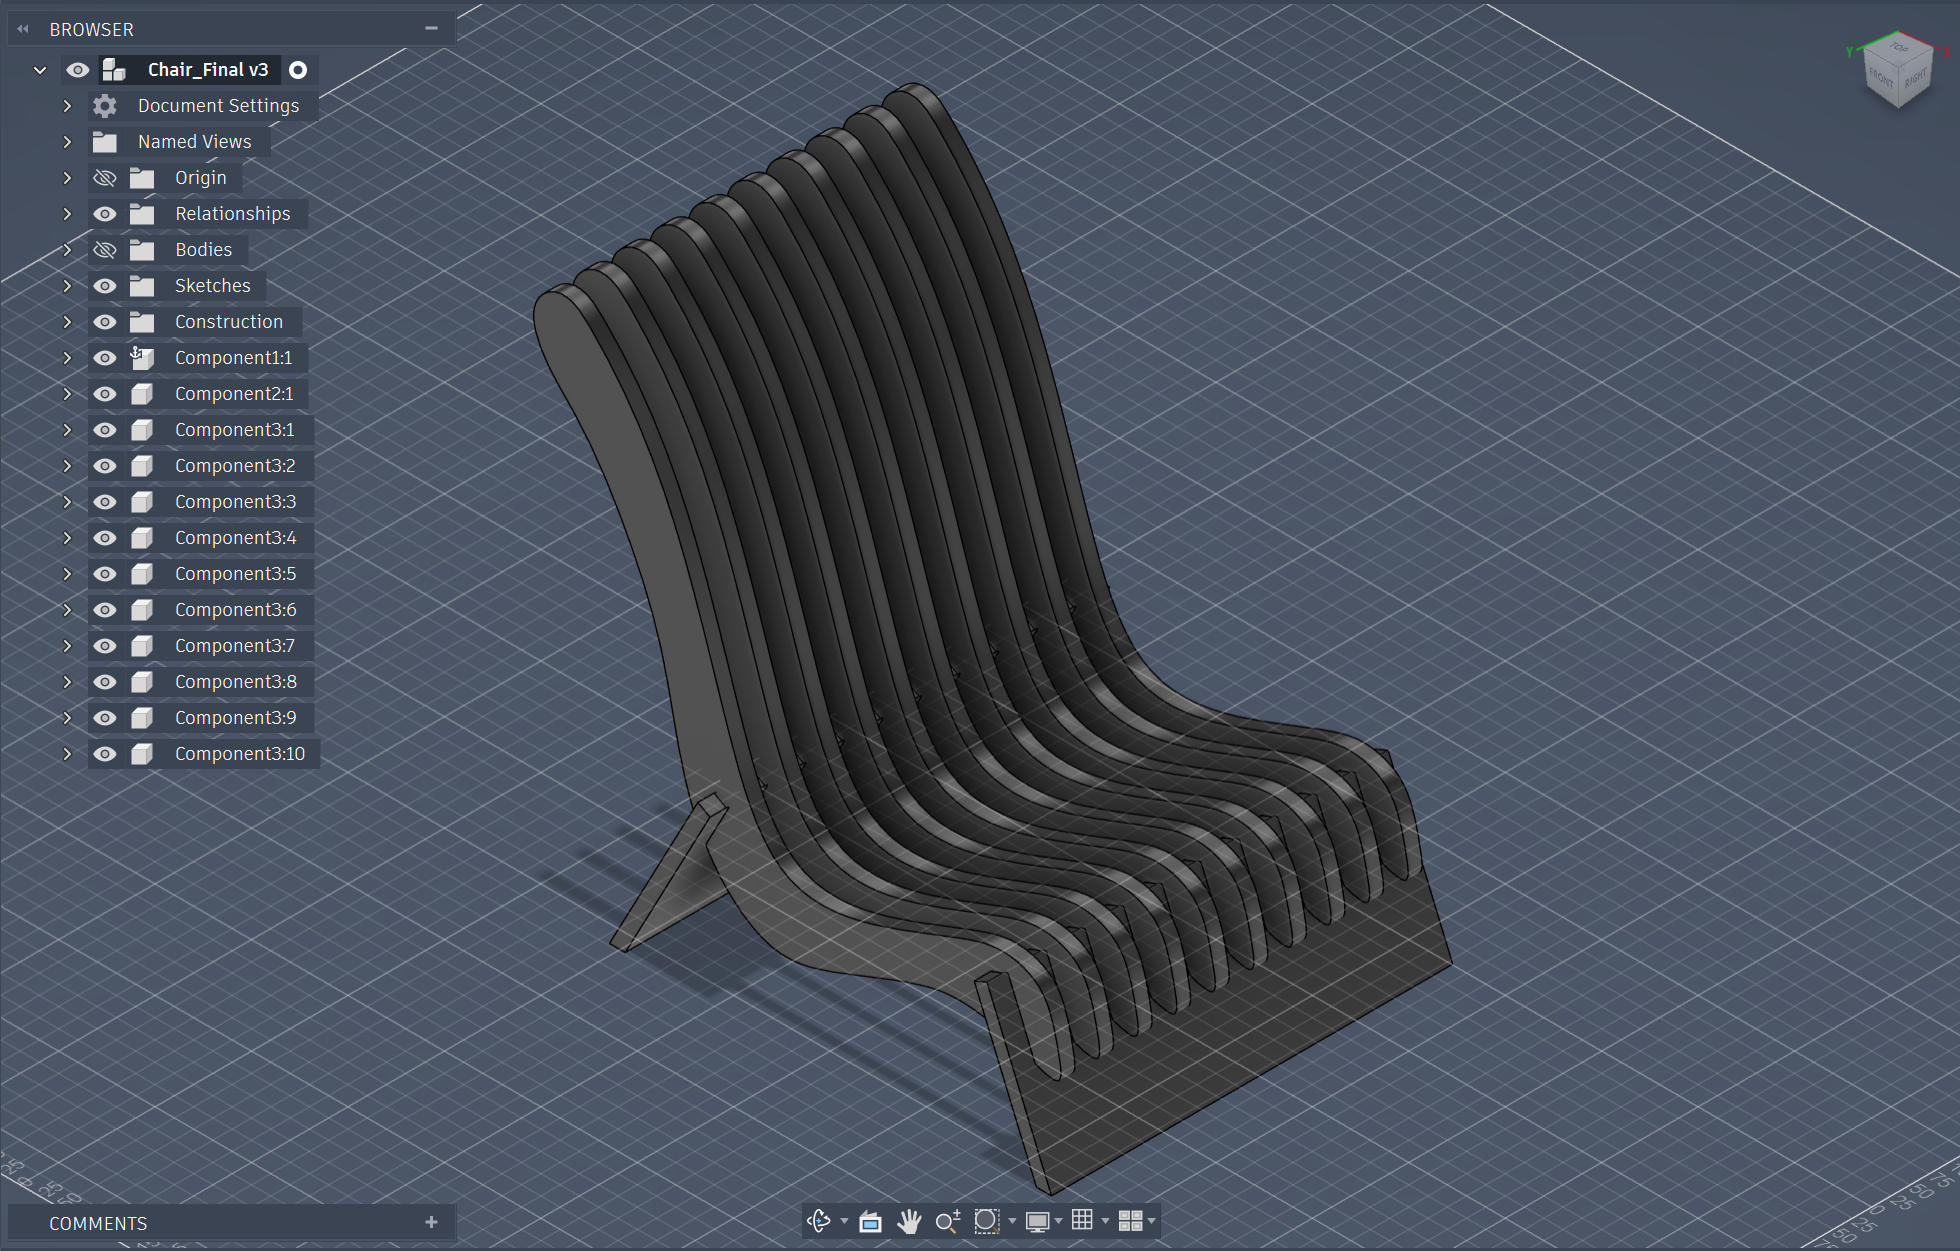Show the Bodies folder via eye icon
Viewport: 1960px width, 1251px height.
point(105,250)
